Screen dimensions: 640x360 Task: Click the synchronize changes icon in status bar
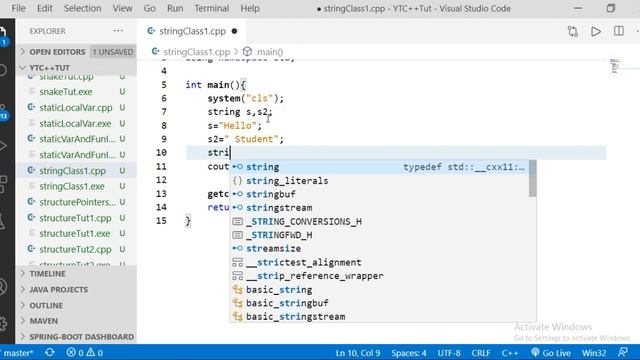click(x=50, y=352)
